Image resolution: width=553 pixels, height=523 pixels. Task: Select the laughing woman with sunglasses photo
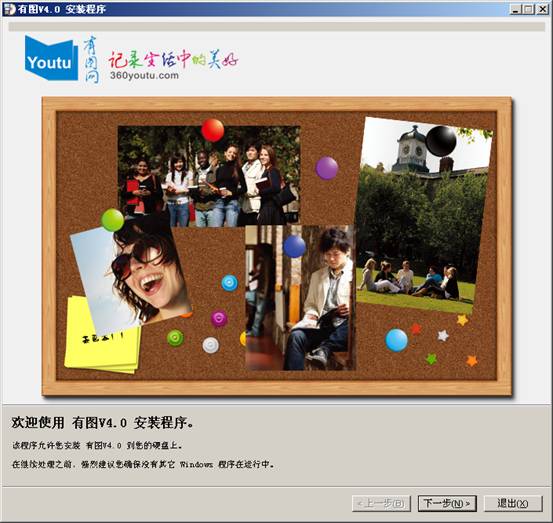point(131,276)
